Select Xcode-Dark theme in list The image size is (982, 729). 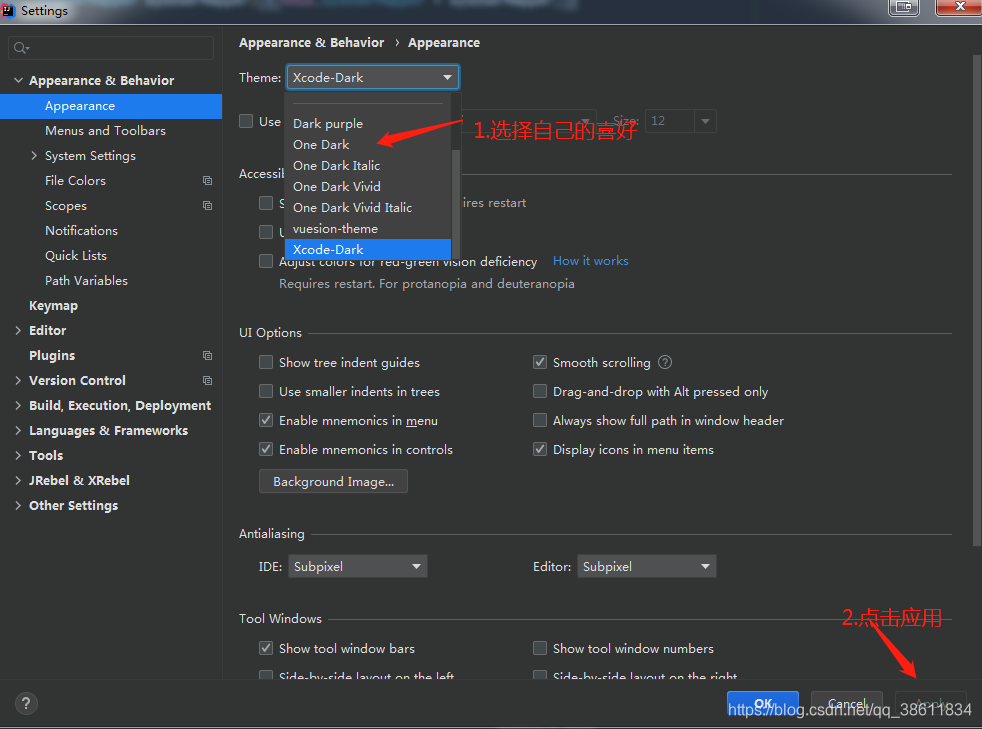coord(368,249)
